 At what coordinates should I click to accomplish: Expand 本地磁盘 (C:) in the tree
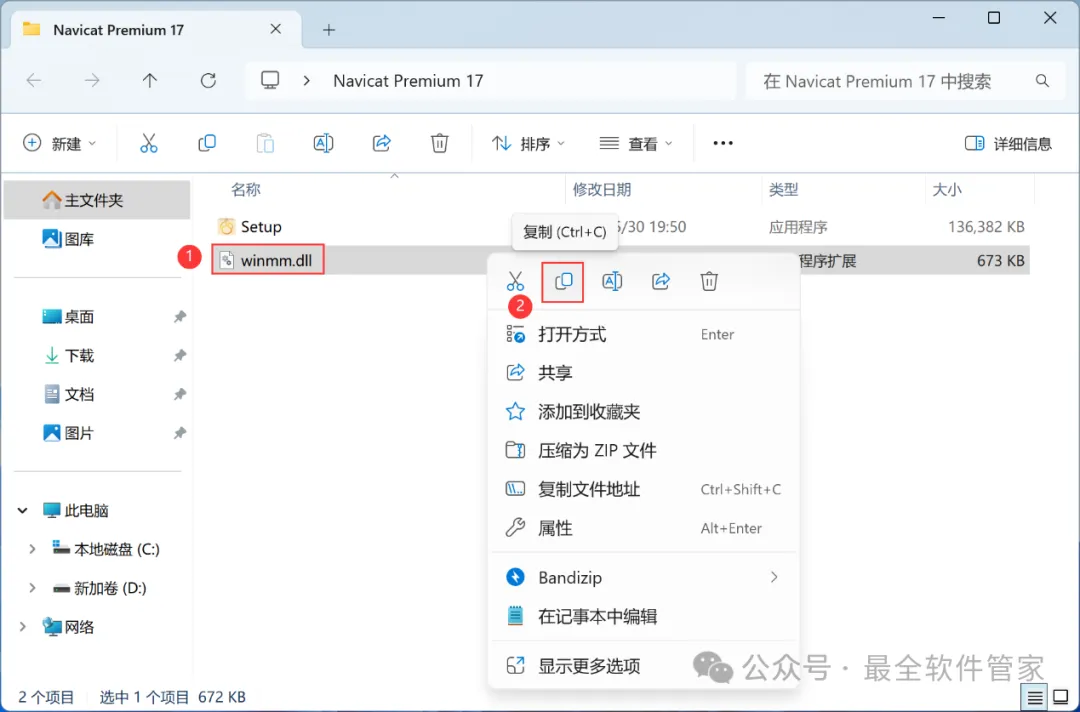point(32,549)
